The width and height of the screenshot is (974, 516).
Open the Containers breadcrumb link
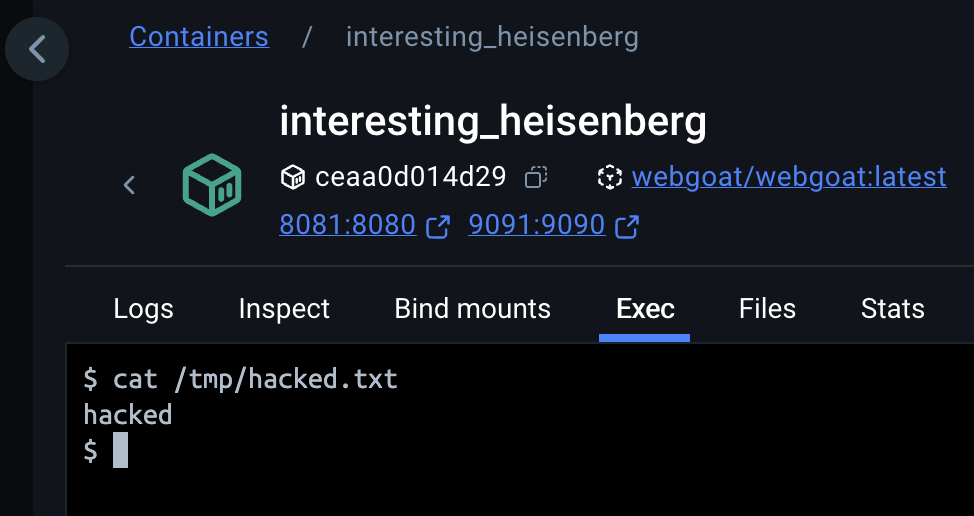click(x=199, y=37)
